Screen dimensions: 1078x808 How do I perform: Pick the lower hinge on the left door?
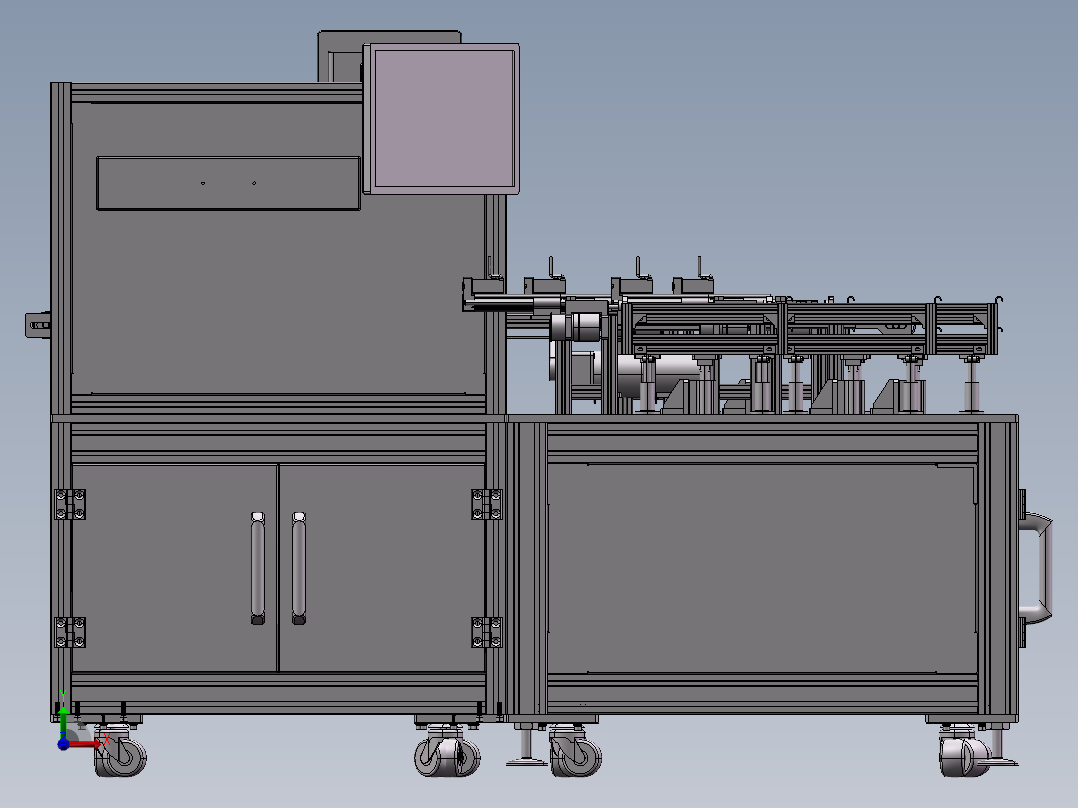click(x=70, y=632)
